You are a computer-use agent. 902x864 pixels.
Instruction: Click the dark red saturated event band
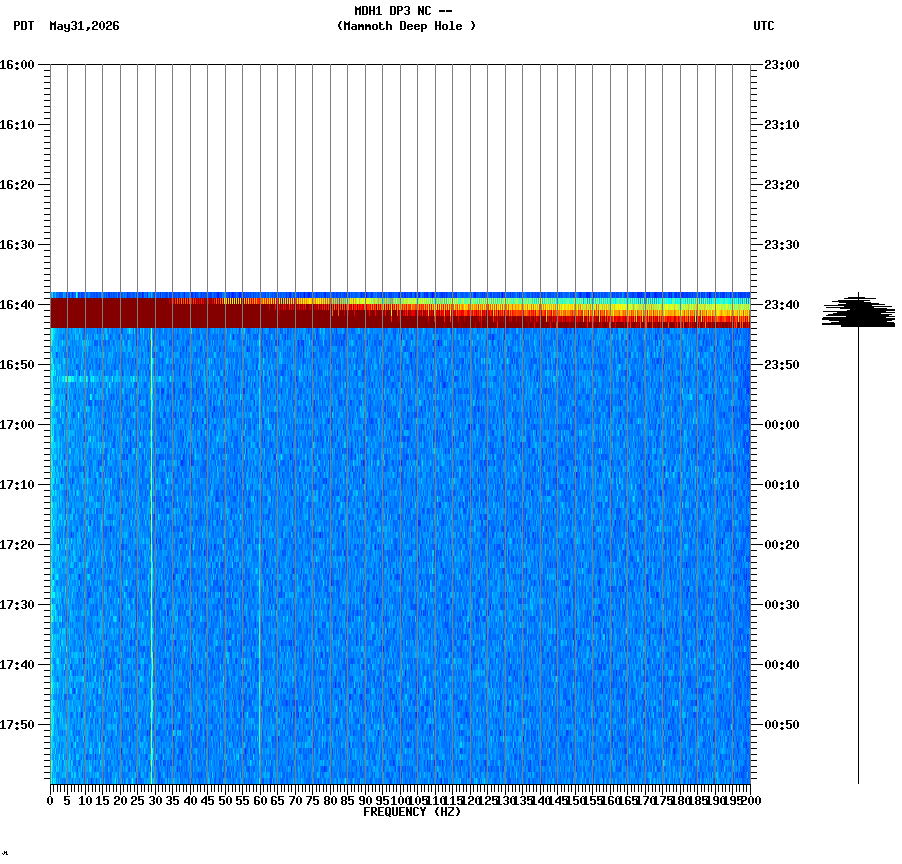point(400,313)
